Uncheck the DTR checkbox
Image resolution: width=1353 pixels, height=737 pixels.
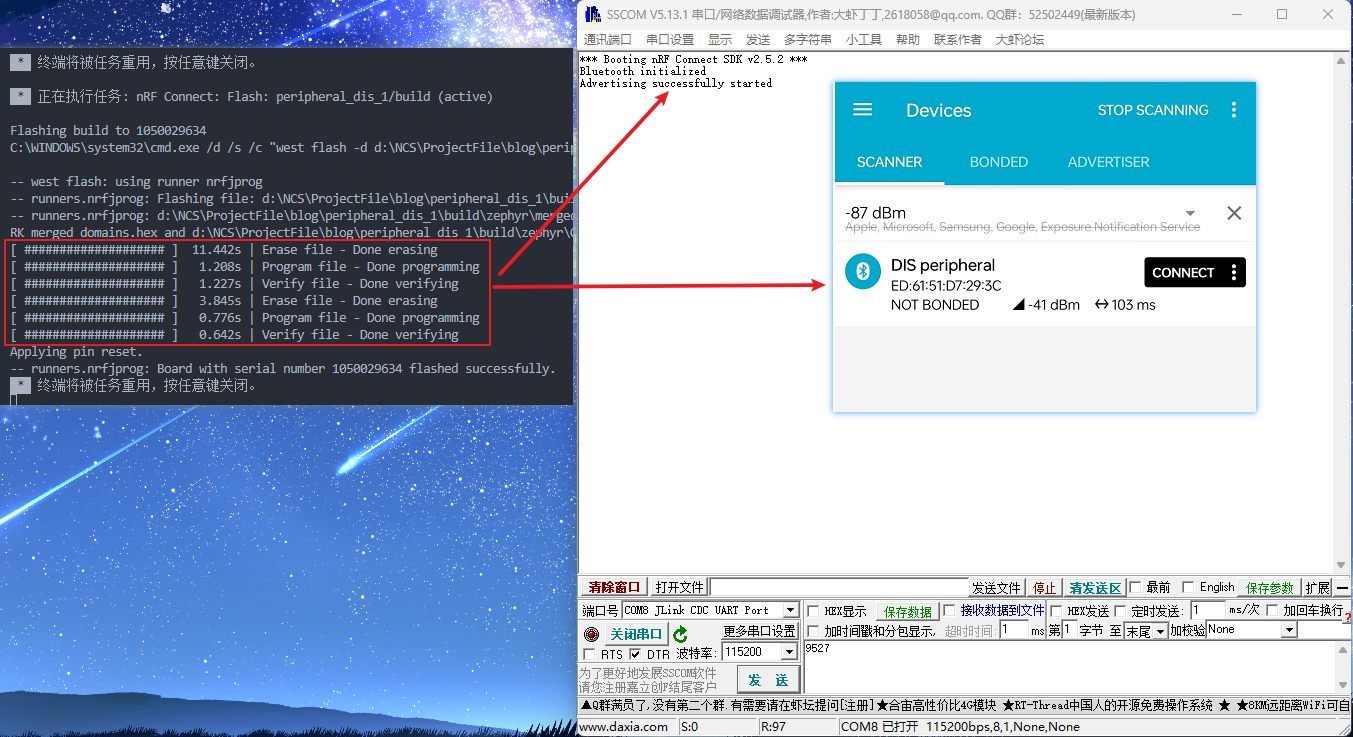point(635,655)
